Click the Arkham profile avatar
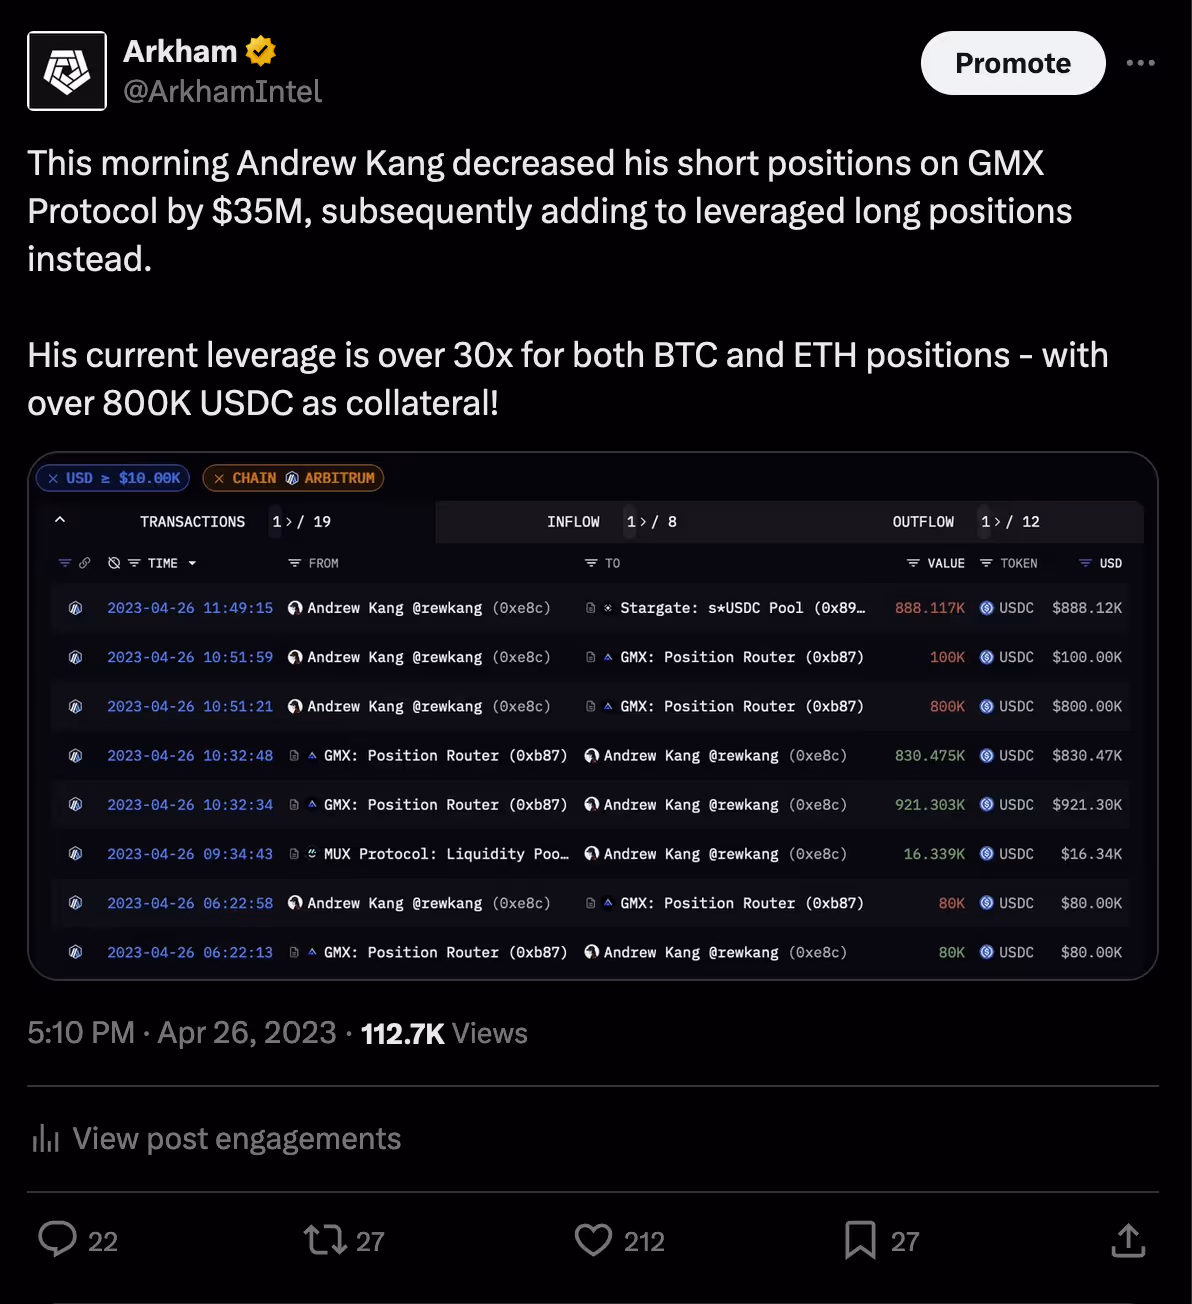This screenshot has width=1192, height=1304. 67,70
